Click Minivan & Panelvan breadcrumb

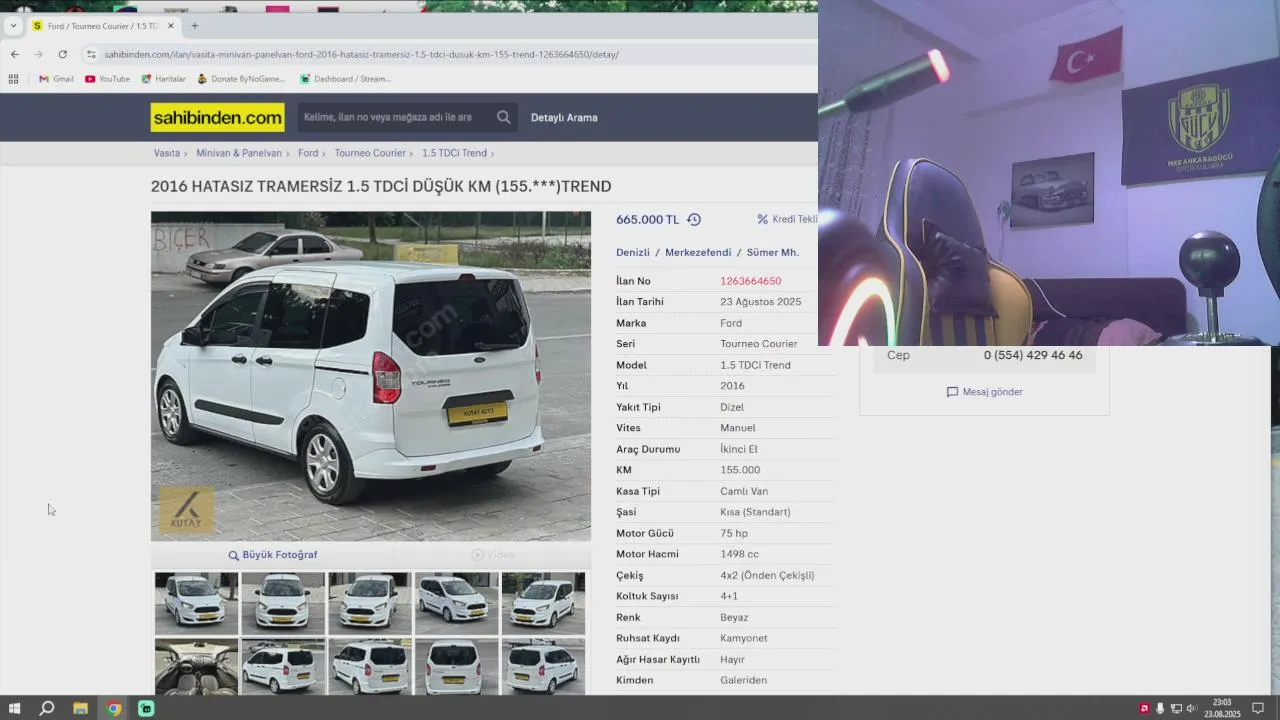pyautogui.click(x=239, y=153)
